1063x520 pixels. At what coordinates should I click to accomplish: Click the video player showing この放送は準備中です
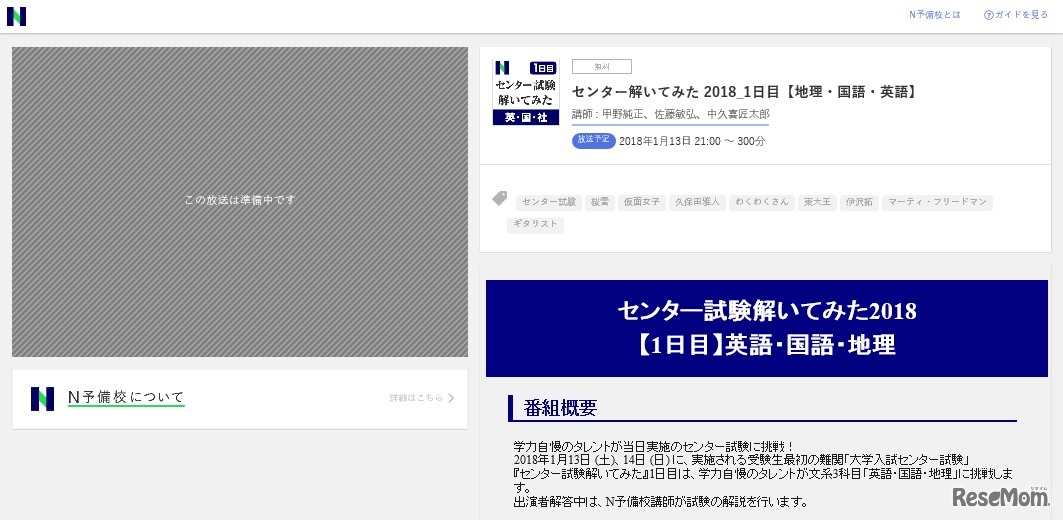click(240, 201)
